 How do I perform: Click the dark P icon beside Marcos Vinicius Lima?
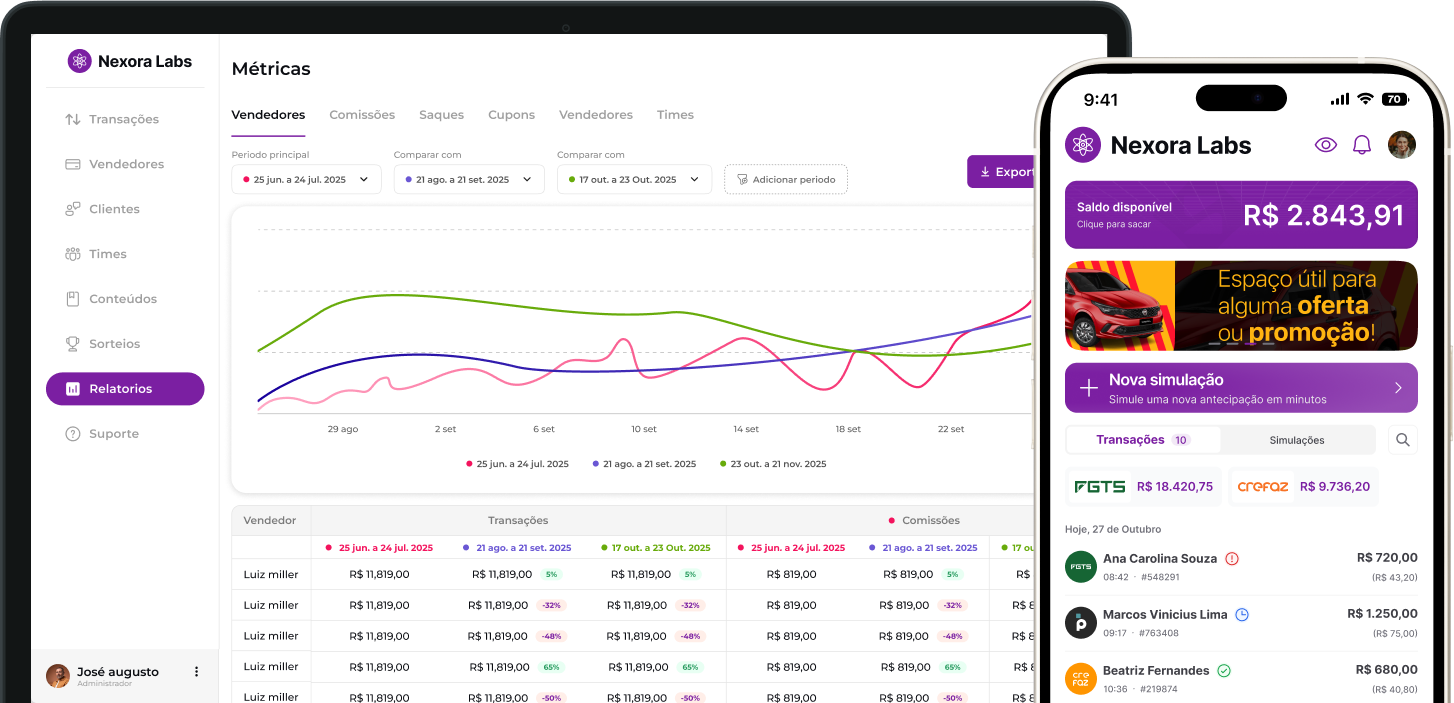point(1081,623)
